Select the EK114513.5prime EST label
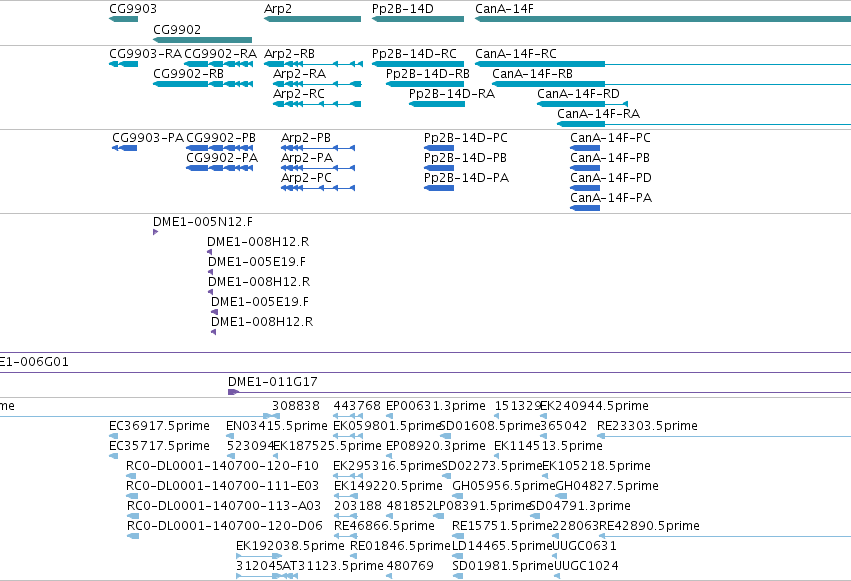The image size is (851, 581). [x=549, y=446]
